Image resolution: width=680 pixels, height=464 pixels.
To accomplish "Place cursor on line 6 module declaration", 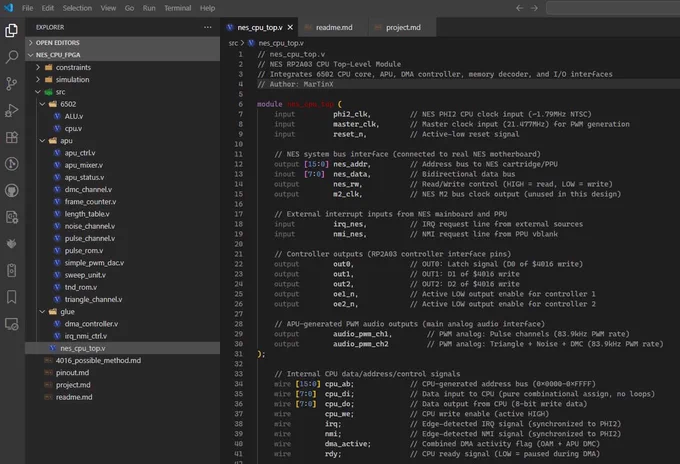I will coord(299,104).
